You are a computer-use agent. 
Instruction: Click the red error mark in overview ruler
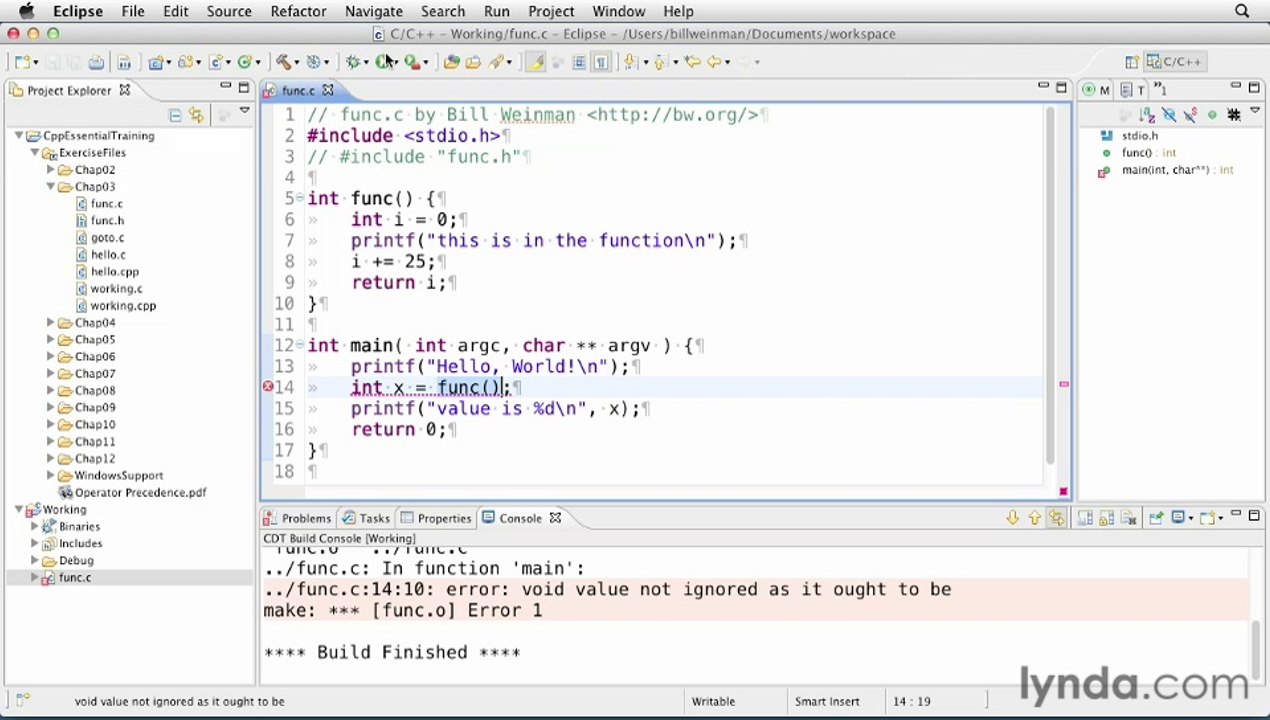pos(1063,384)
